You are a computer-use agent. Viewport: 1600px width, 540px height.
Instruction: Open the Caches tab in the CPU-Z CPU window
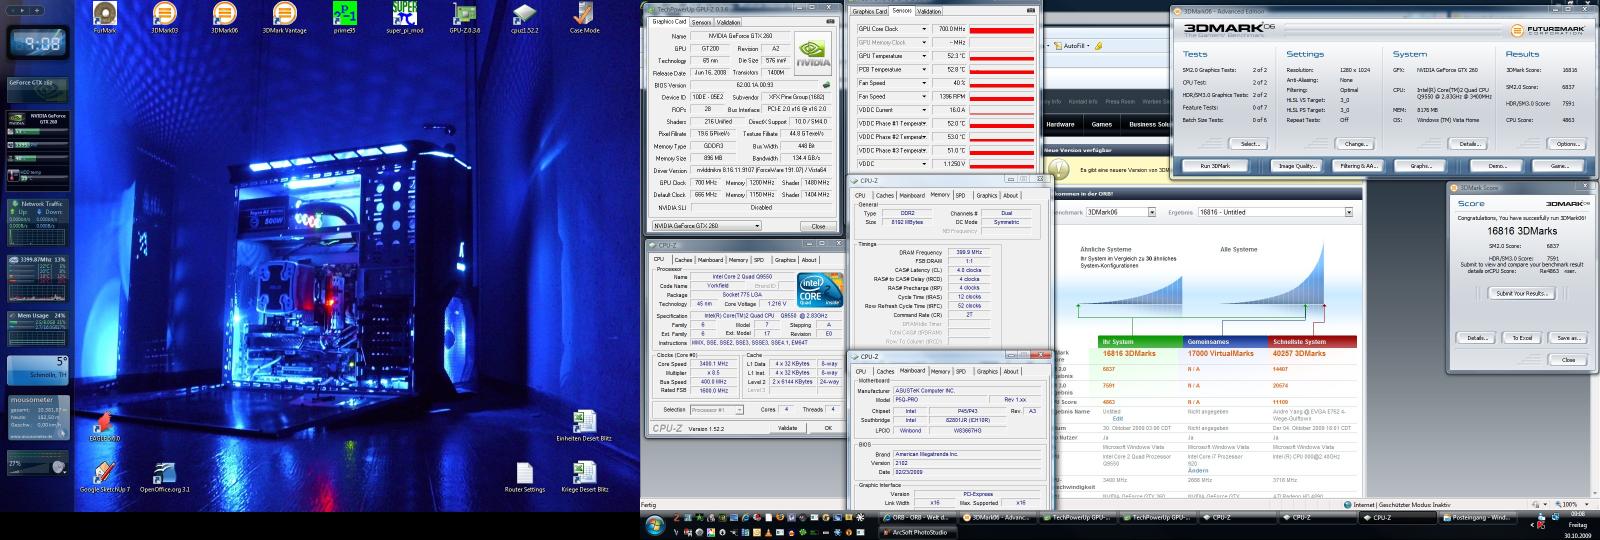683,260
